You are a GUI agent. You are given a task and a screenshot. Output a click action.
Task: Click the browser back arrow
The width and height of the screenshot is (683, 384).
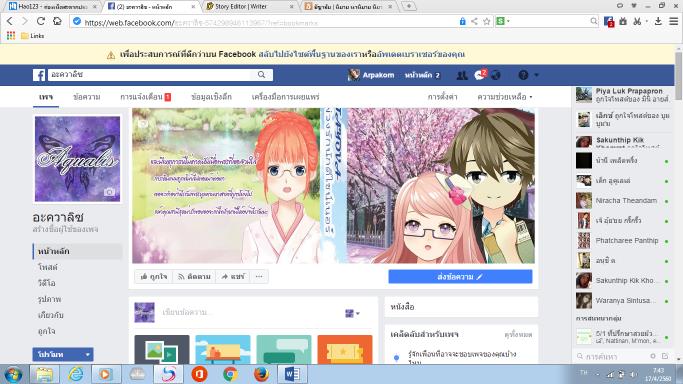click(x=10, y=21)
